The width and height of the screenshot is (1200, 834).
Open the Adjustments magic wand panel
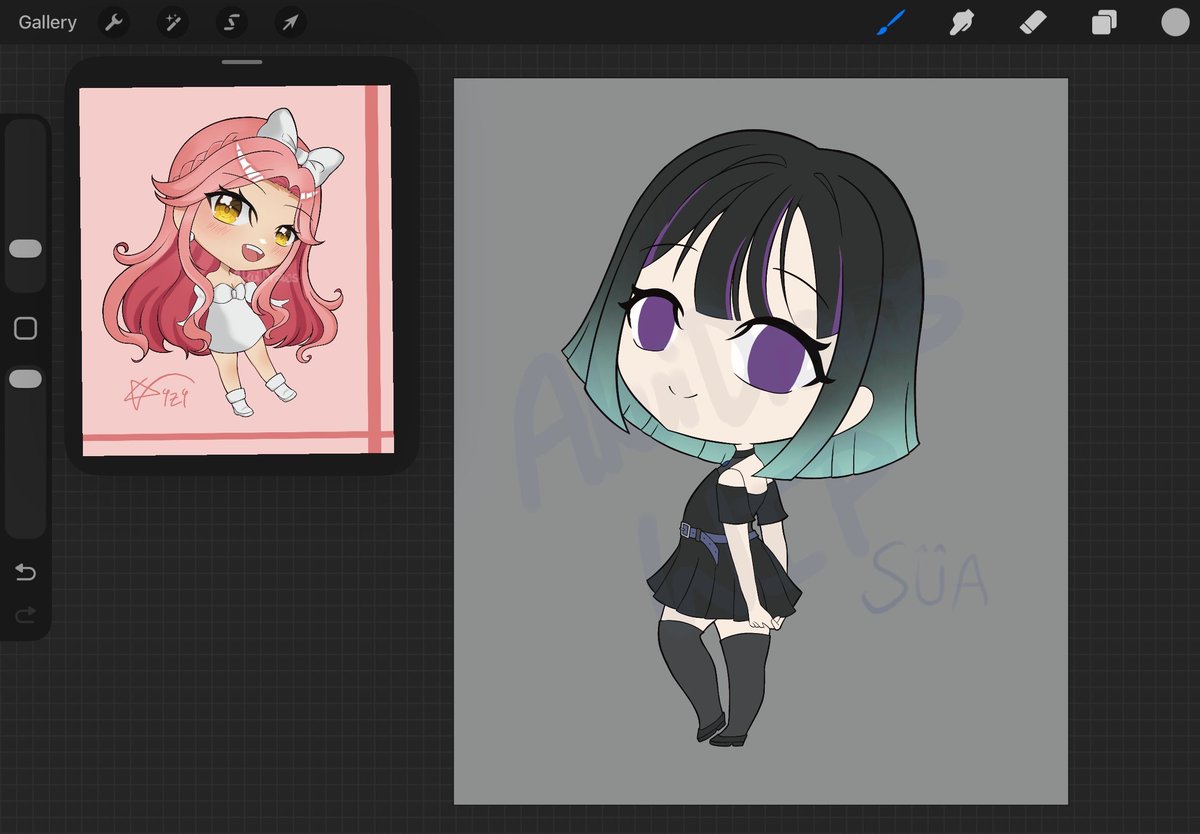(x=172, y=22)
